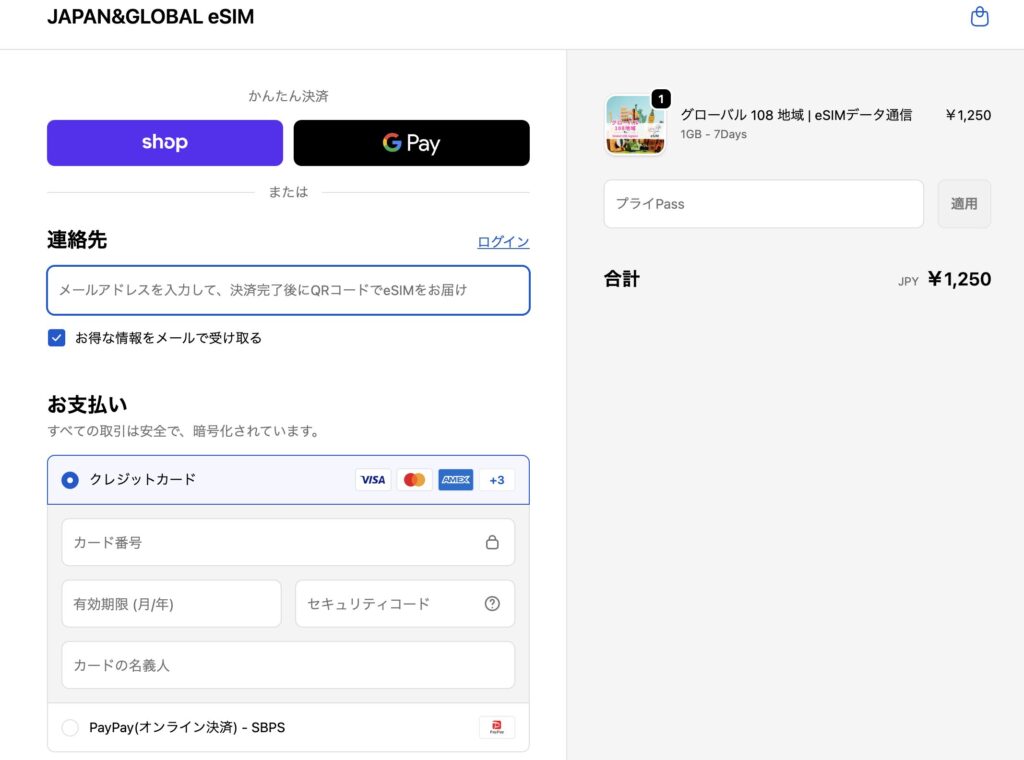Click the AMEX card logo
Image resolution: width=1024 pixels, height=760 pixels.
456,480
